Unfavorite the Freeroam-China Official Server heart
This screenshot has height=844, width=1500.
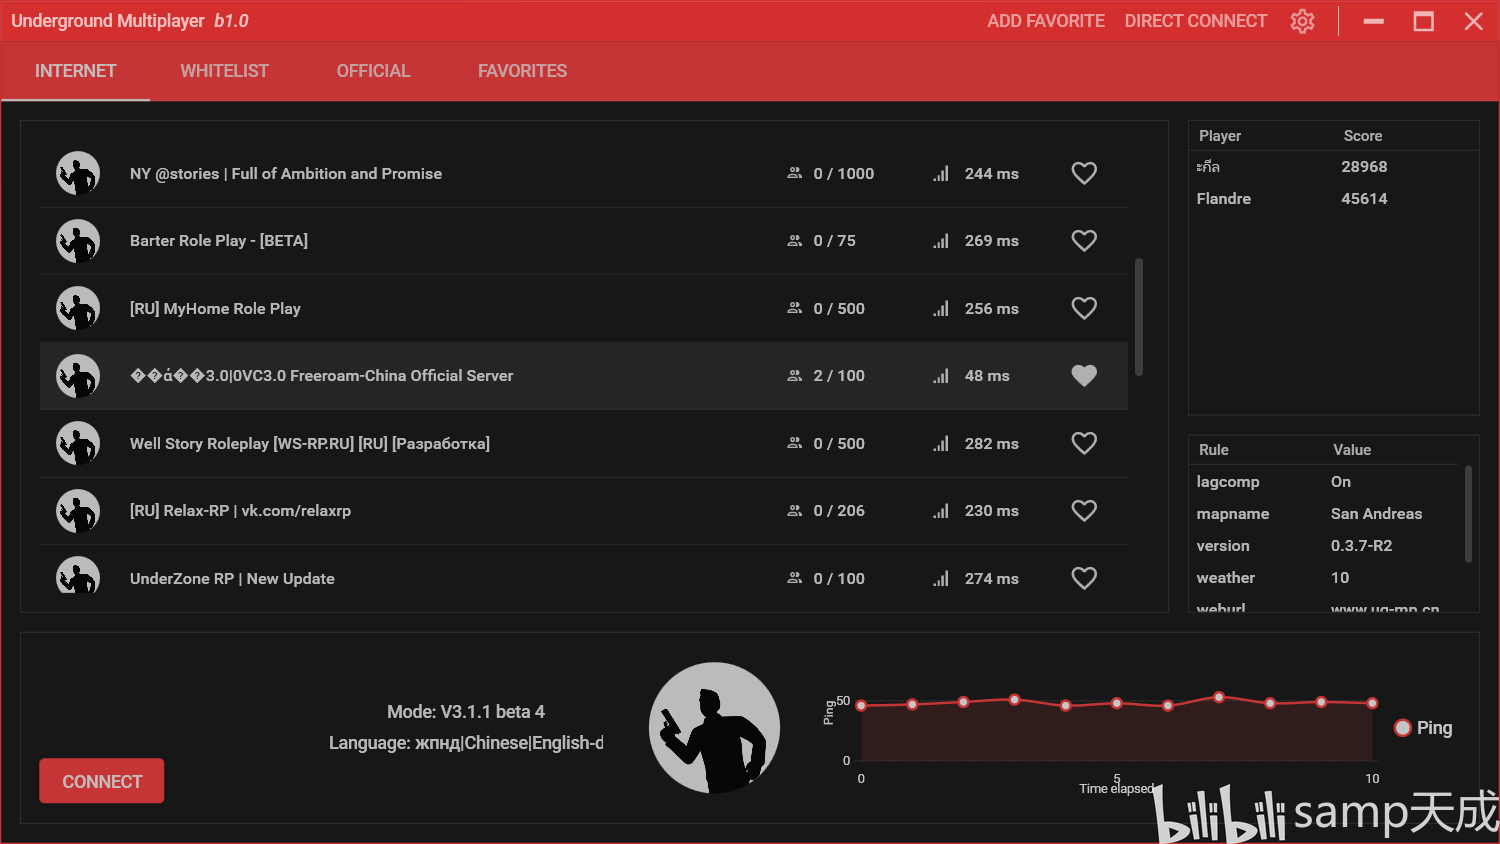(x=1084, y=376)
